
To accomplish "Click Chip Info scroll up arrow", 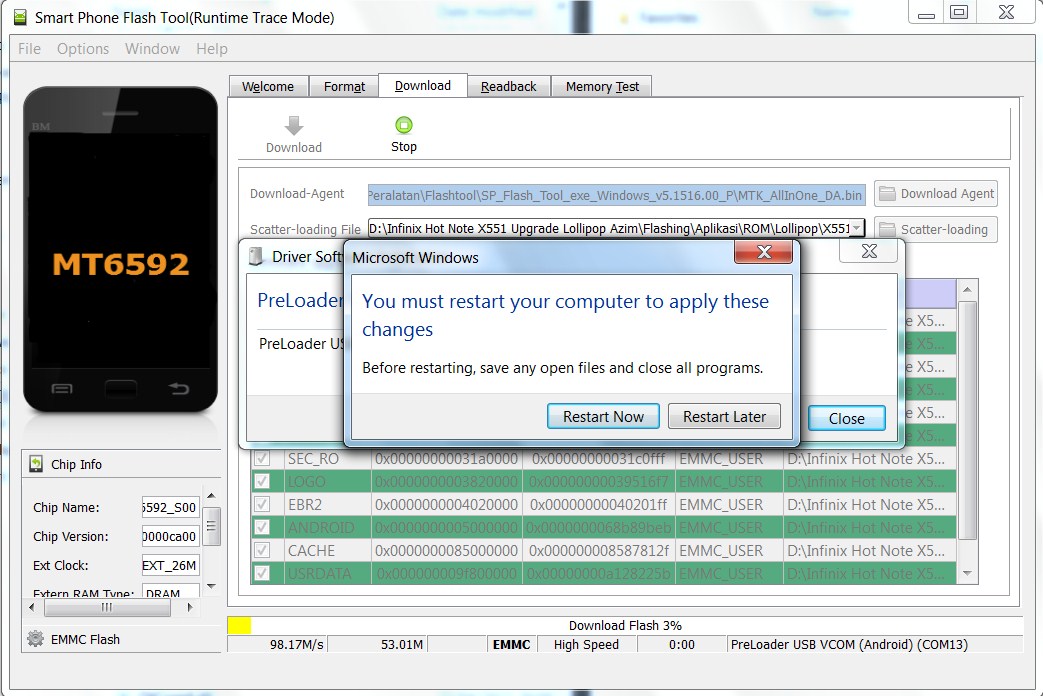I will (x=212, y=496).
